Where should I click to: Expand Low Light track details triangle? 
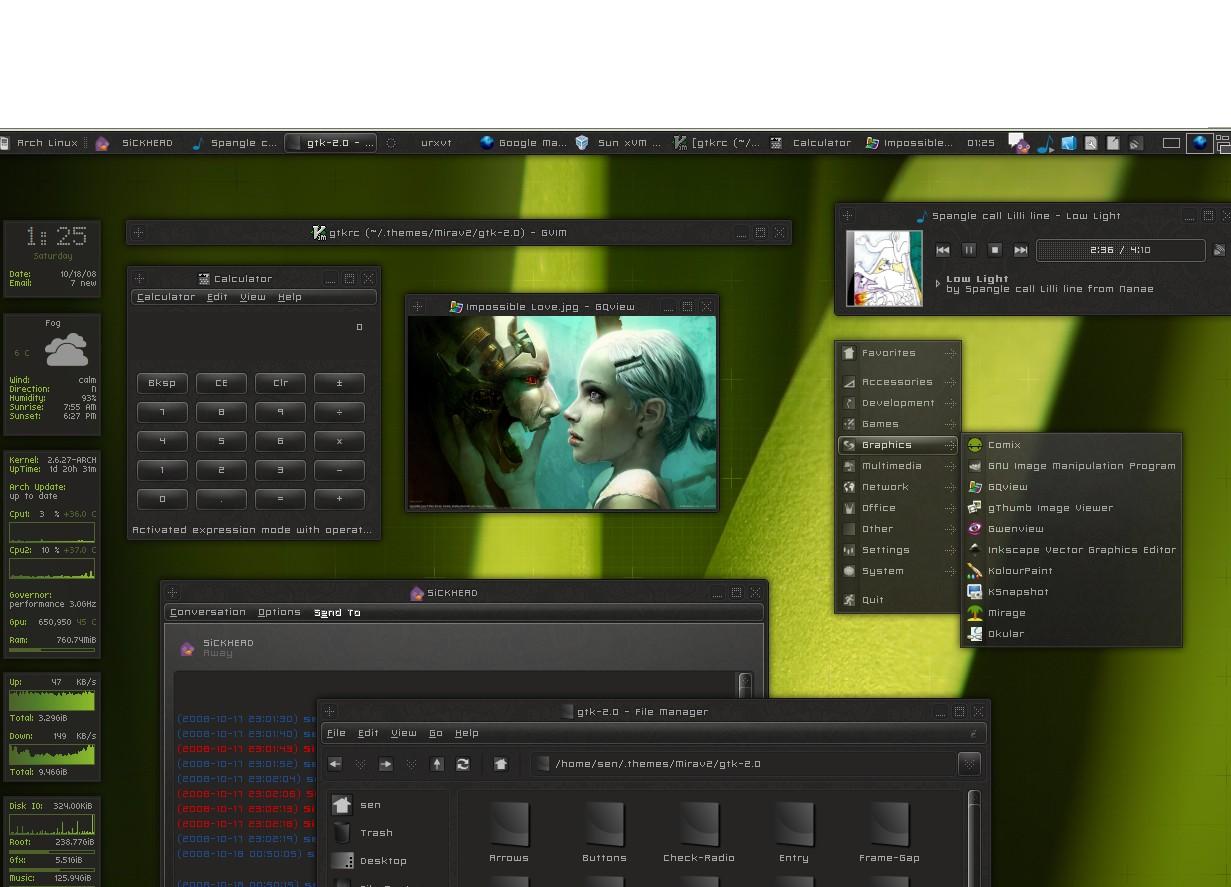pyautogui.click(x=938, y=284)
